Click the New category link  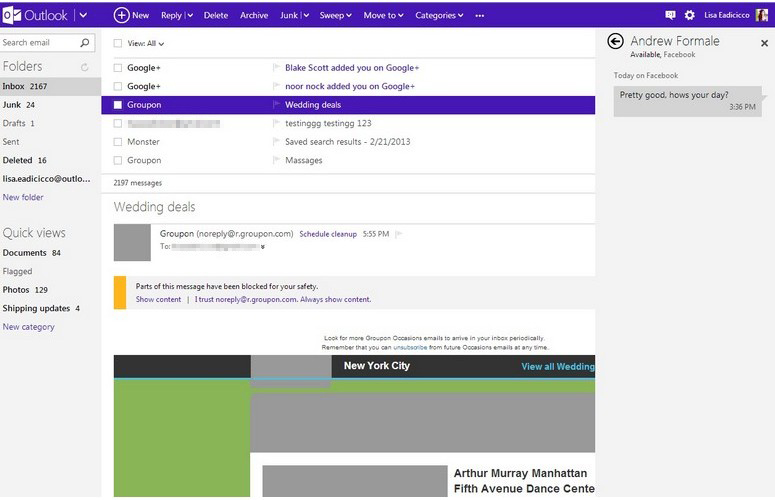(x=29, y=327)
